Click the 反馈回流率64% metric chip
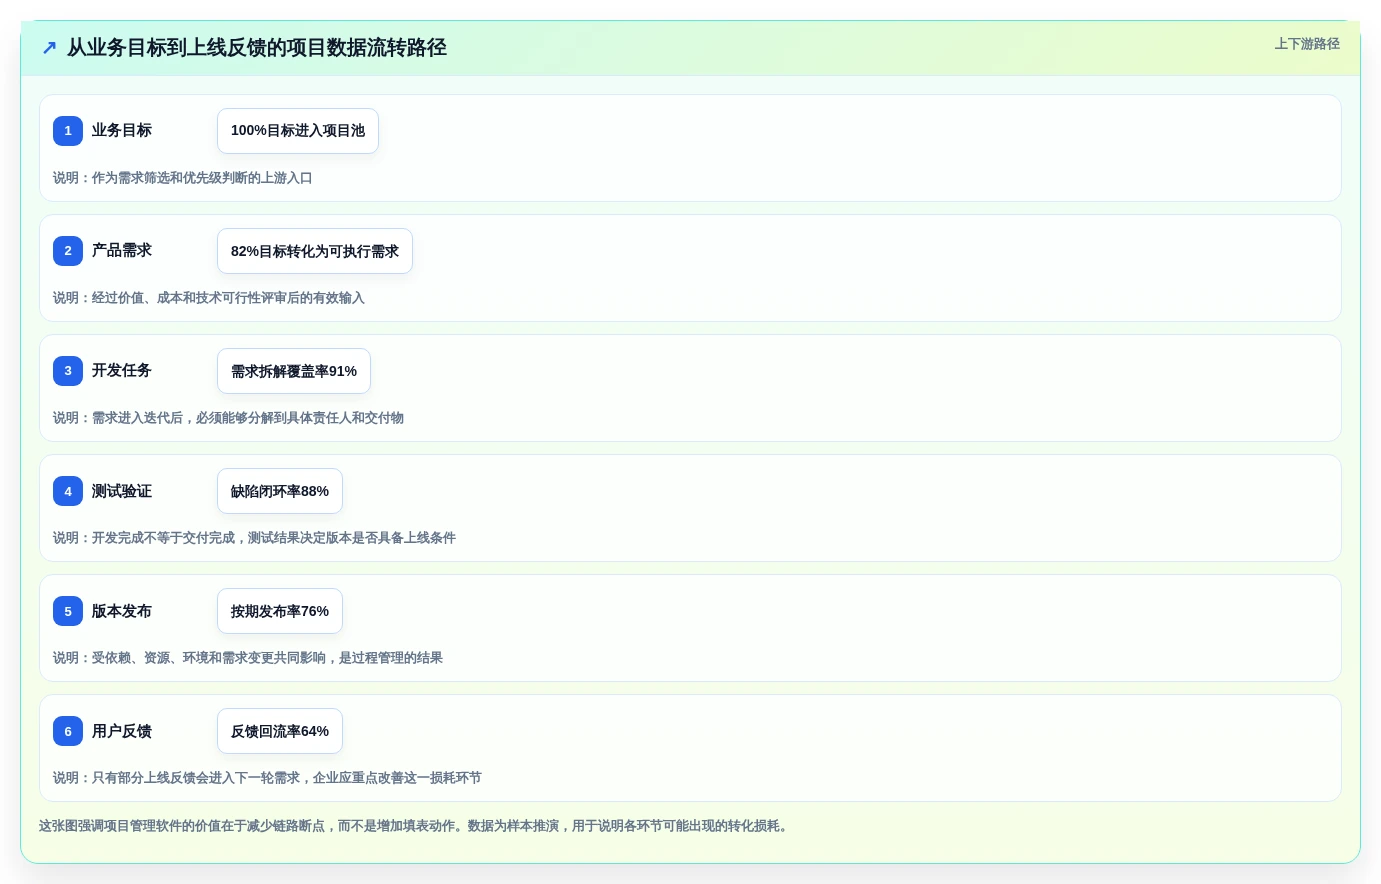This screenshot has height=884, width=1381. (x=280, y=731)
